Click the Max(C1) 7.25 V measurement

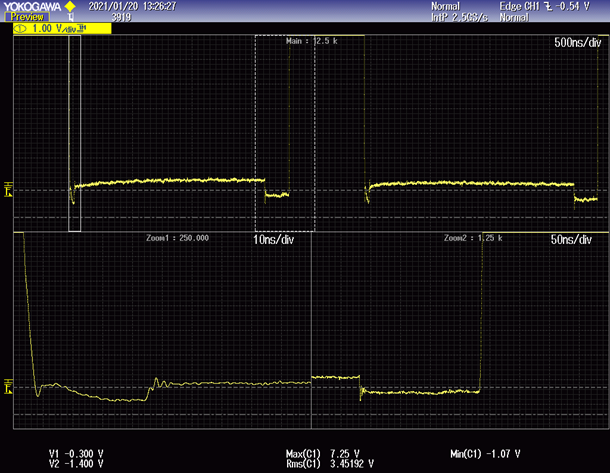[x=323, y=454]
